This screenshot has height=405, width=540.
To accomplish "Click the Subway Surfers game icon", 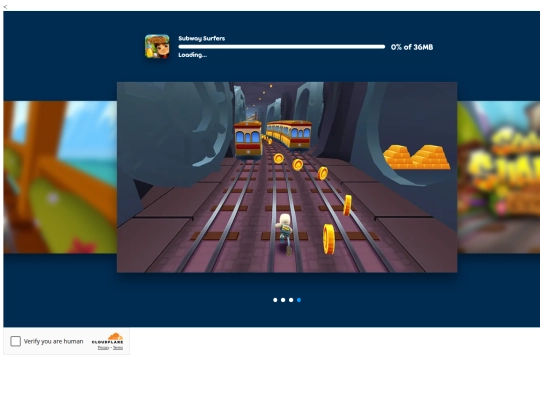I will click(x=157, y=46).
